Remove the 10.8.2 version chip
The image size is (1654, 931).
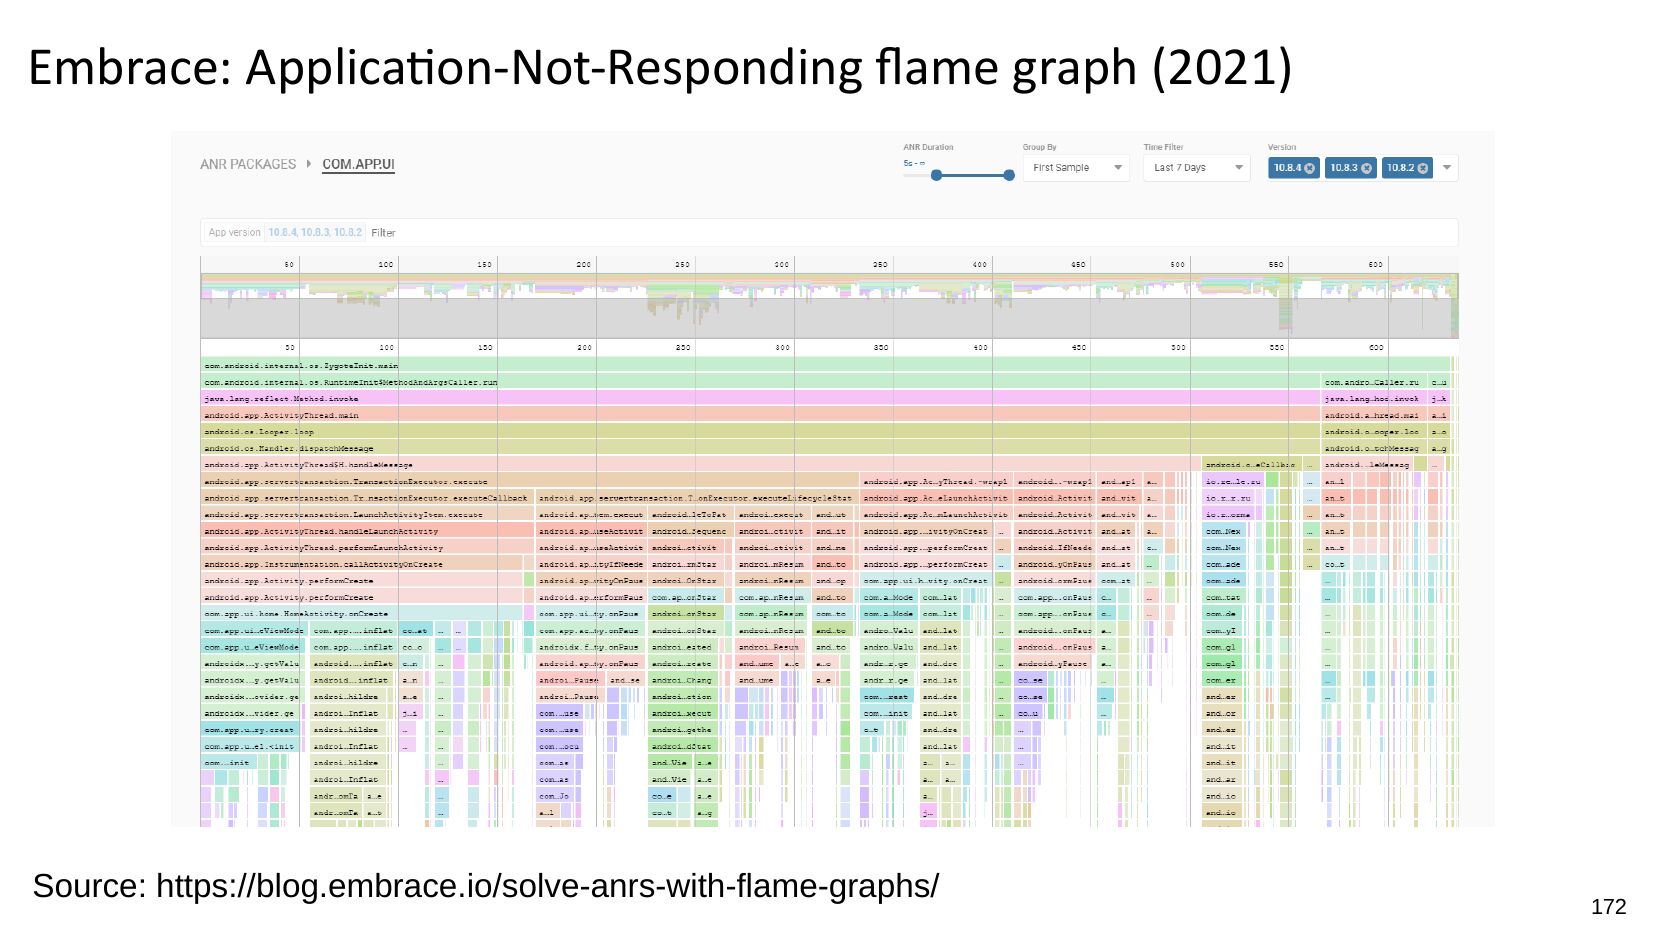tap(1422, 168)
